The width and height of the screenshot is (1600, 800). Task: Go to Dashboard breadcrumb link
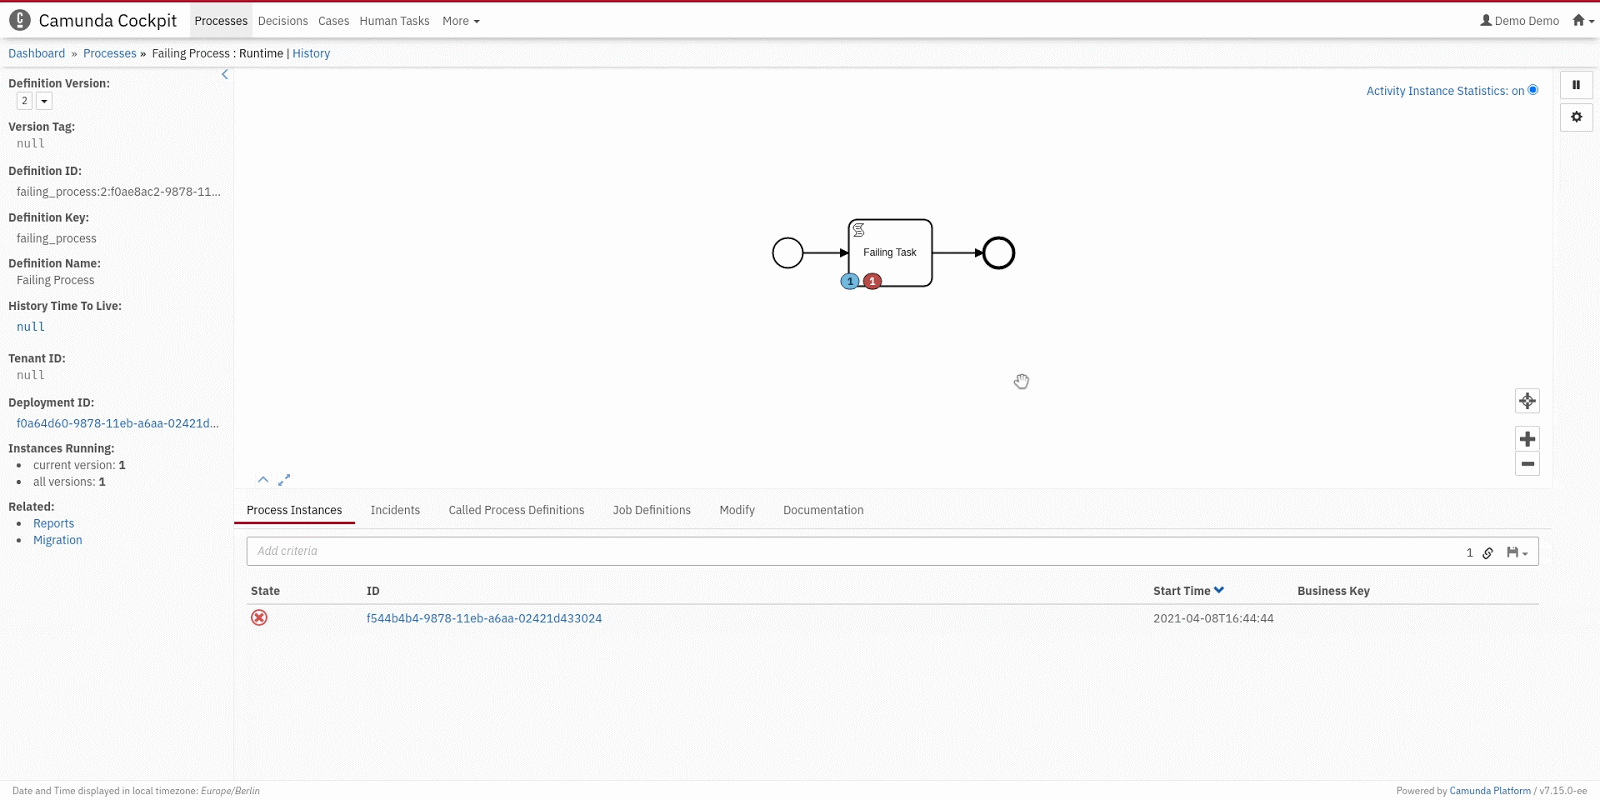(x=37, y=54)
